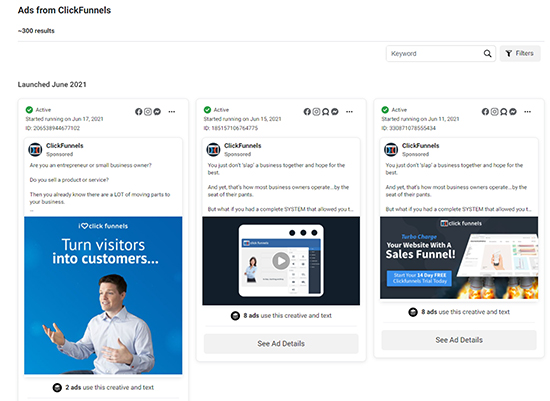550x401 pixels.
Task: Click Facebook platform icon on Jun 17 ad
Action: pyautogui.click(x=139, y=112)
